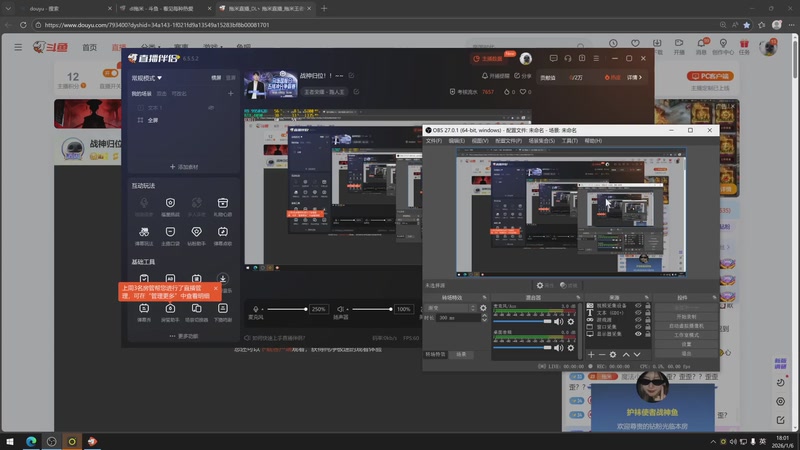Viewport: 800px width, 450px height.
Task: Toggle lock on 视频采集设备 source
Action: [x=647, y=306]
